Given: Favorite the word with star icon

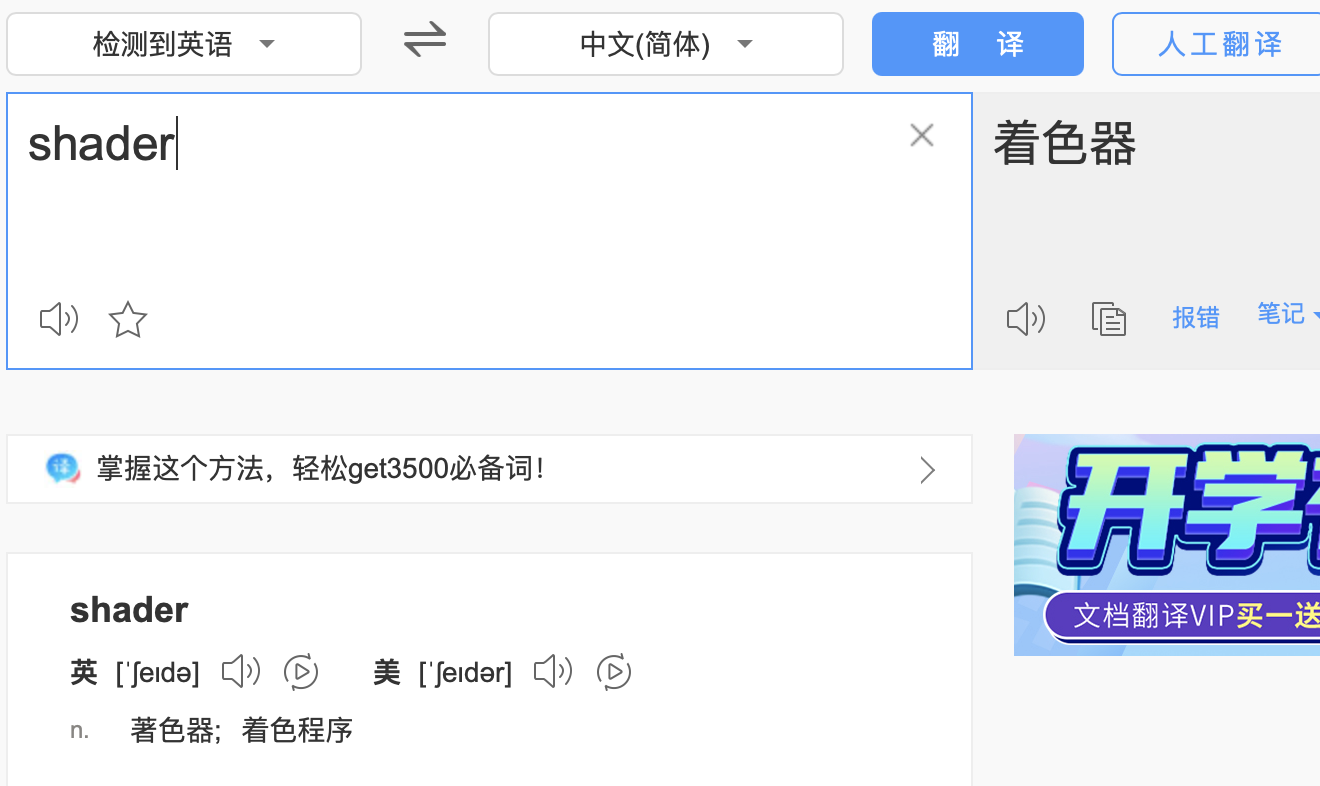Looking at the screenshot, I should coord(128,320).
